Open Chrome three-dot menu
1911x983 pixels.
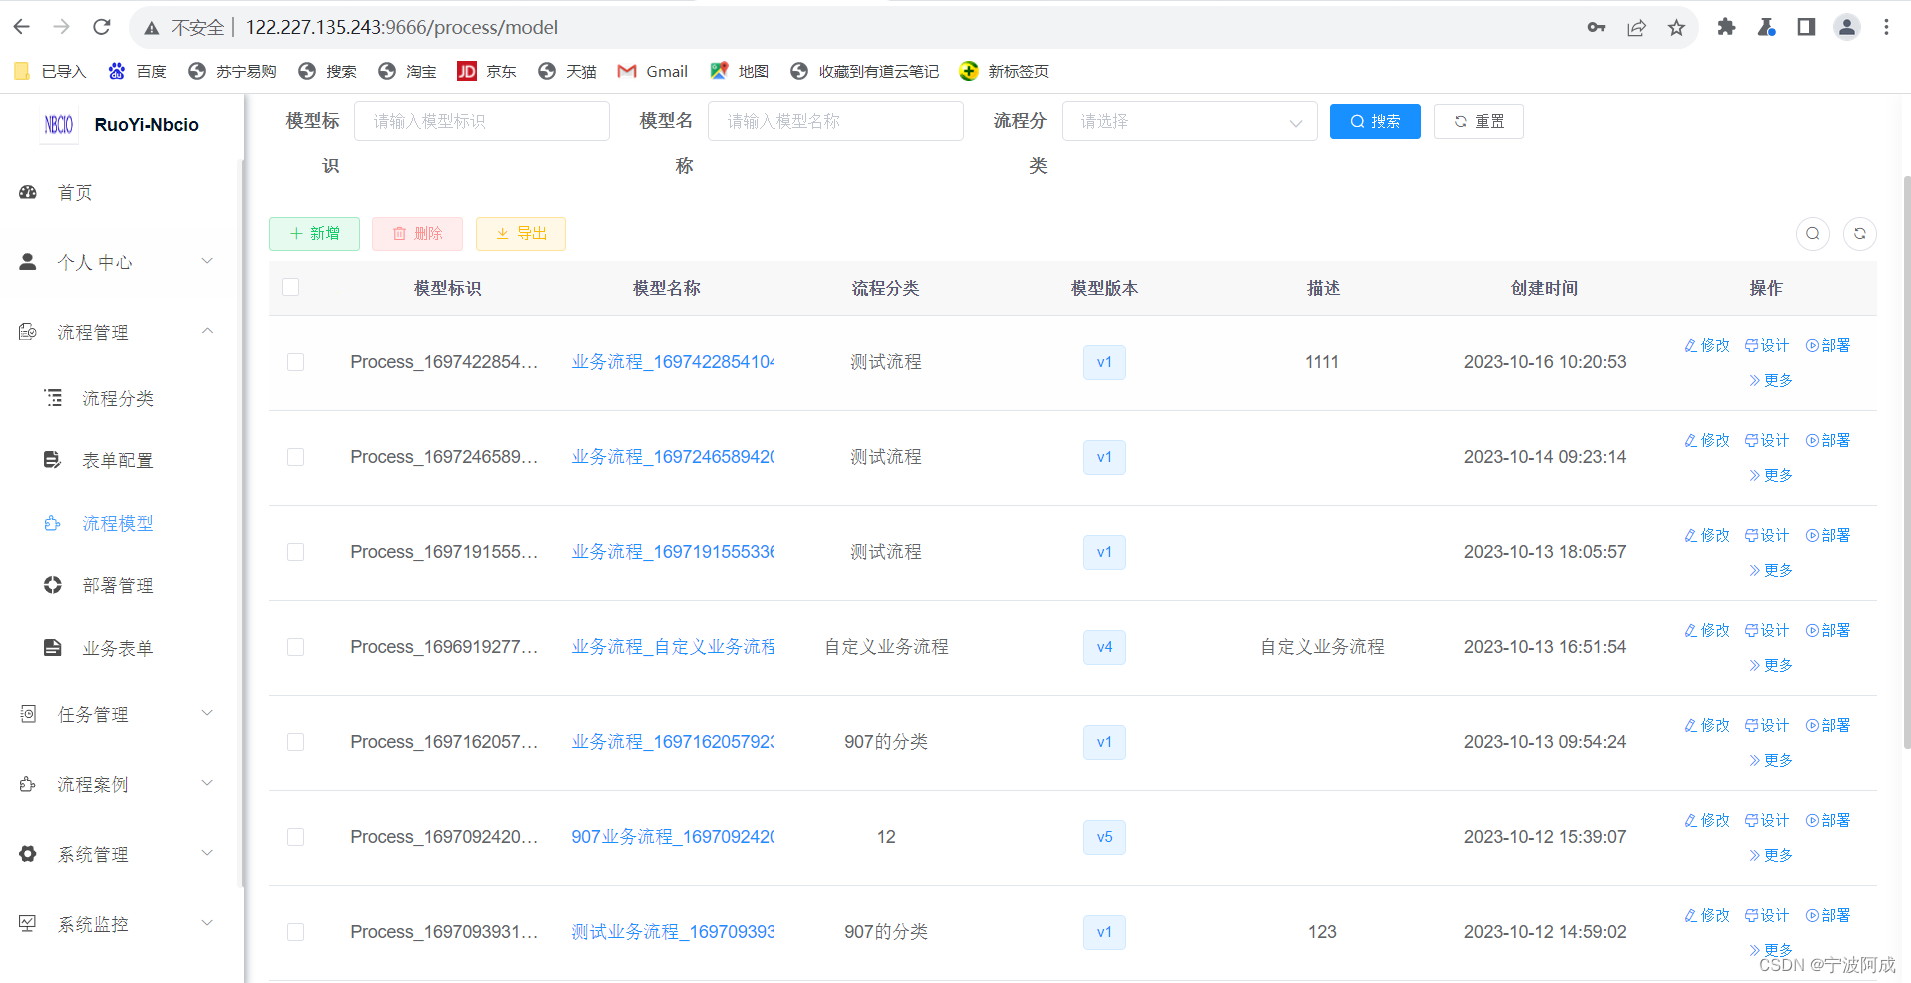coord(1886,27)
